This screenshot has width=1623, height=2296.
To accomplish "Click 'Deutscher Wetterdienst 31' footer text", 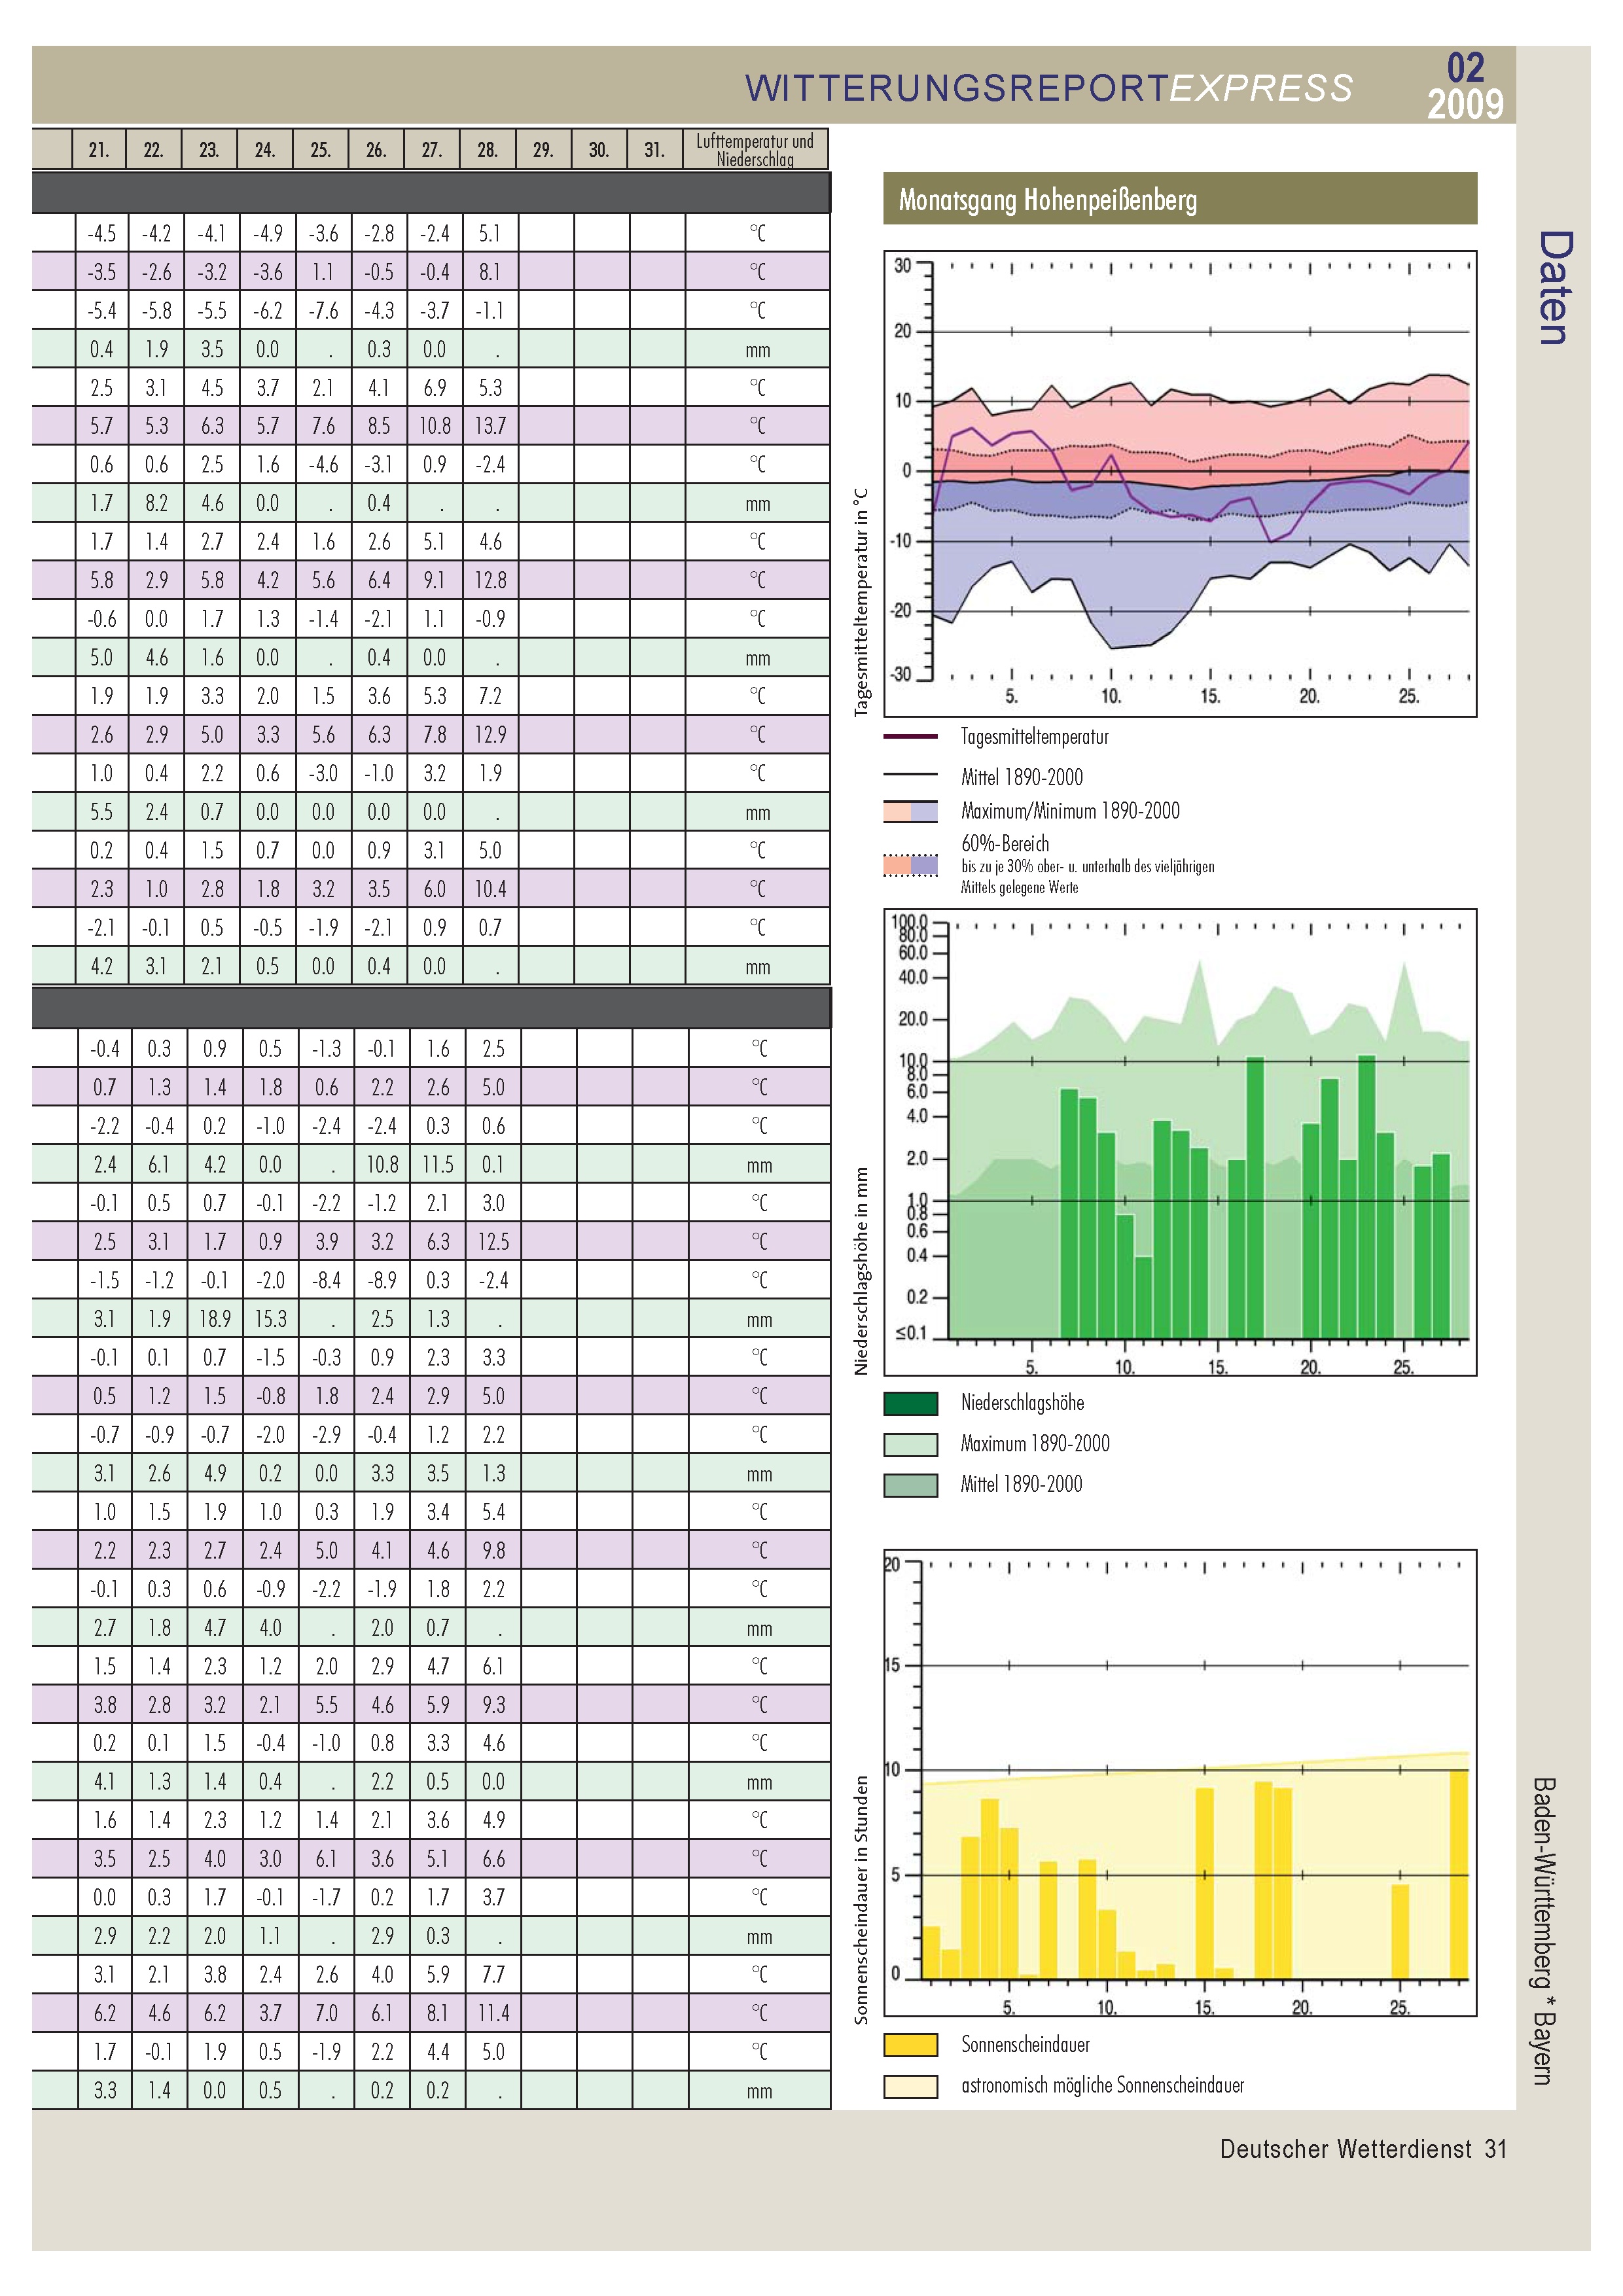I will click(x=1363, y=2148).
